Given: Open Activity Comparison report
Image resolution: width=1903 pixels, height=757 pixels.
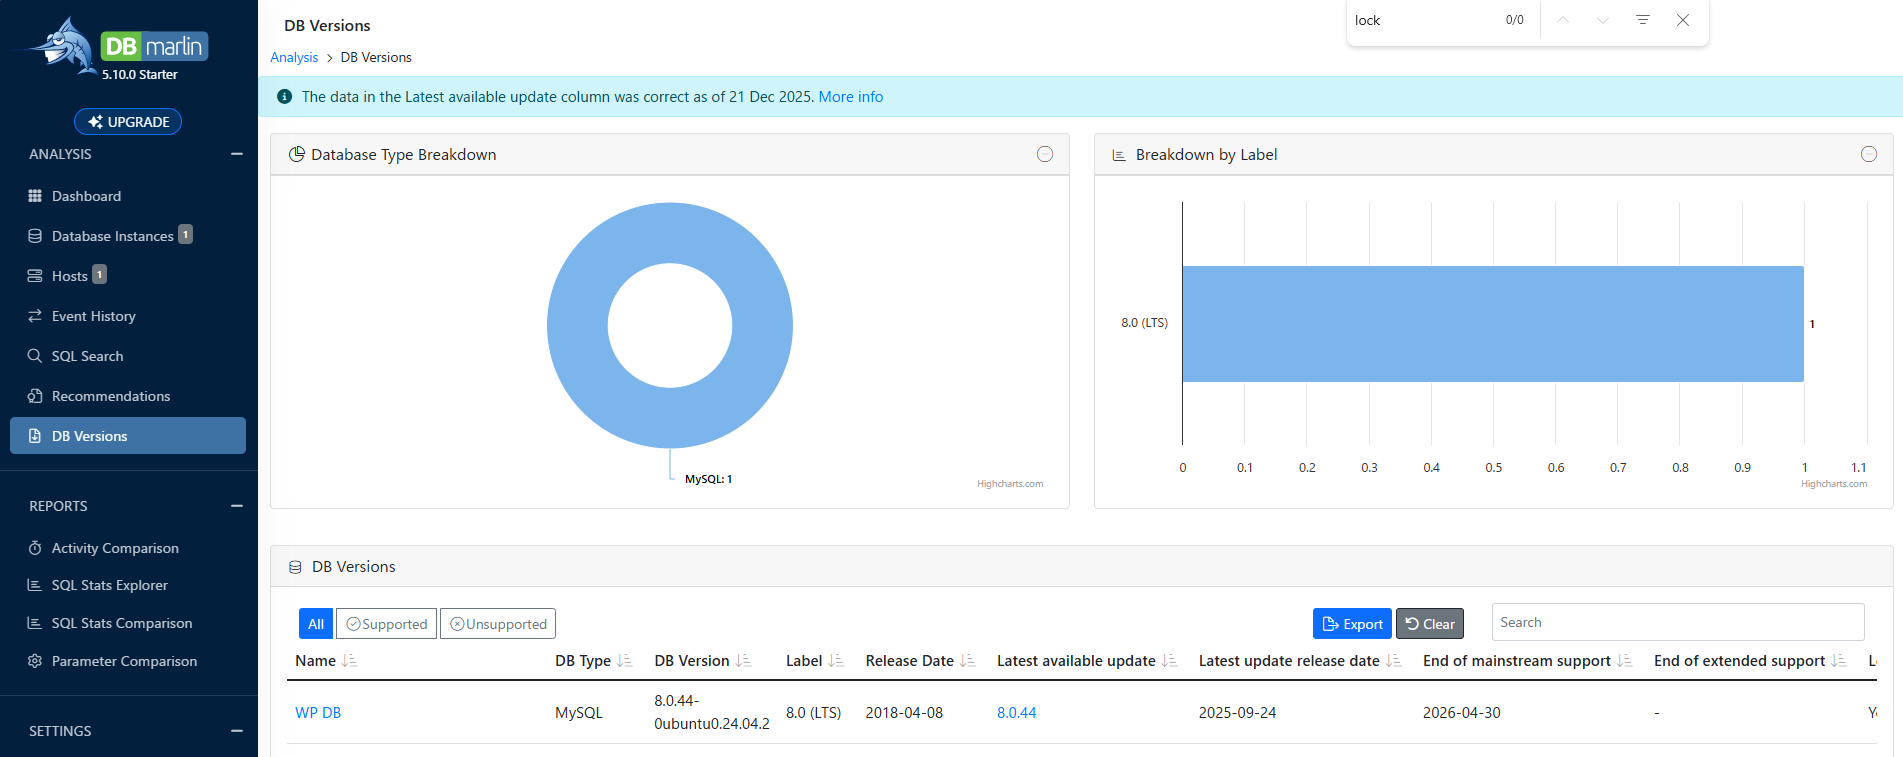Looking at the screenshot, I should pyautogui.click(x=115, y=548).
